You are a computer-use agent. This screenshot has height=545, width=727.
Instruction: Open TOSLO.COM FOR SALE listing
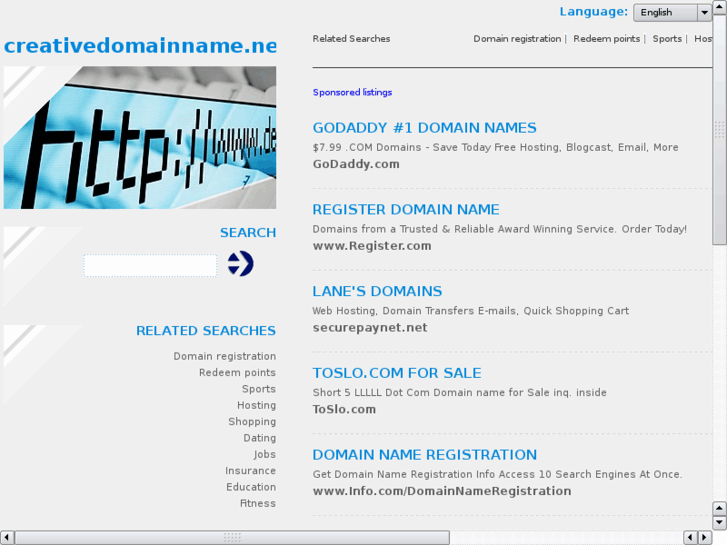click(397, 373)
